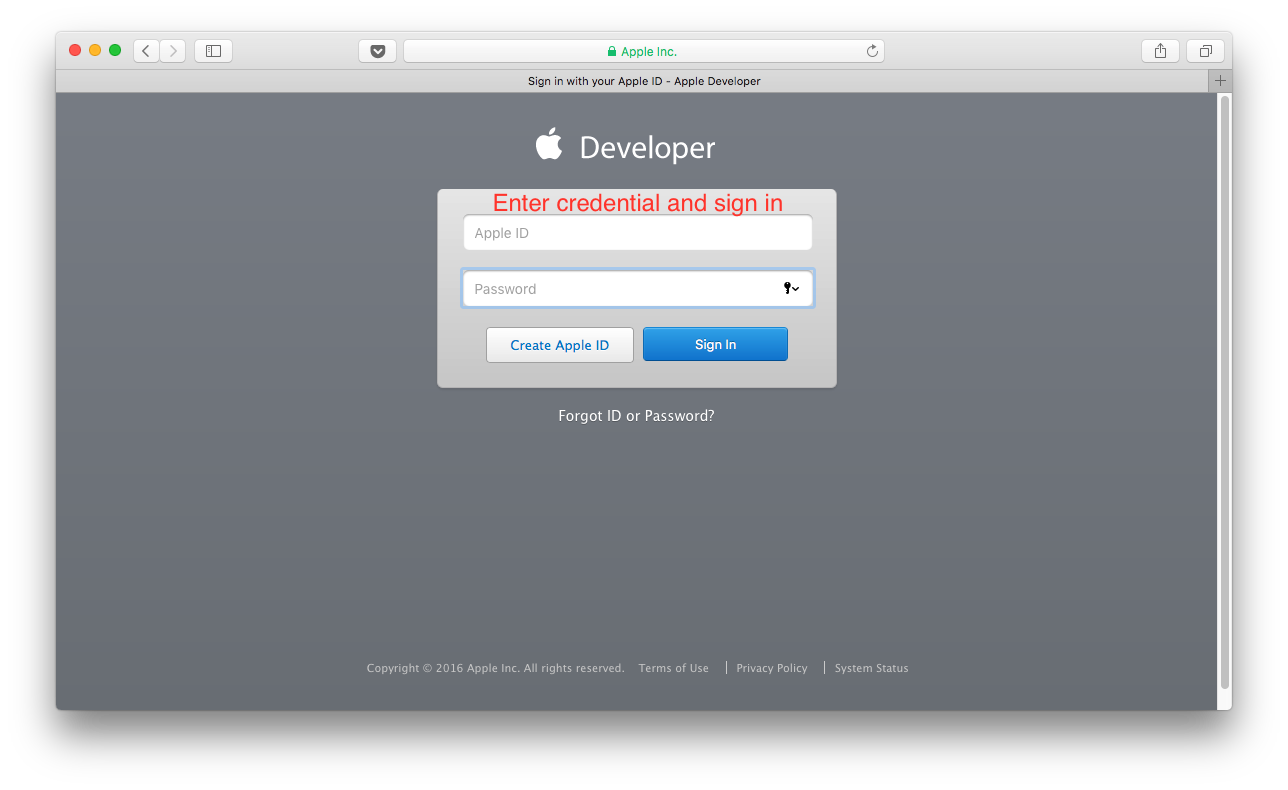Show the Safari sidebar
The height and width of the screenshot is (790, 1288).
point(213,51)
